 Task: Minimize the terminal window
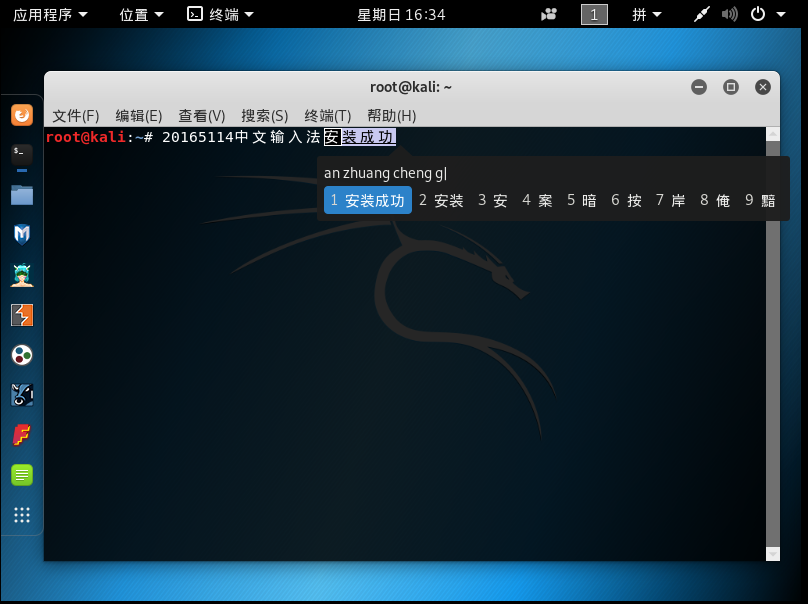699,87
